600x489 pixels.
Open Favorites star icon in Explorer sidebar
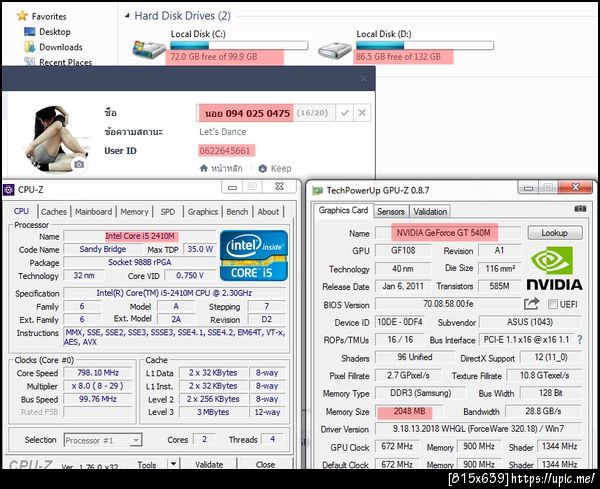tap(22, 16)
